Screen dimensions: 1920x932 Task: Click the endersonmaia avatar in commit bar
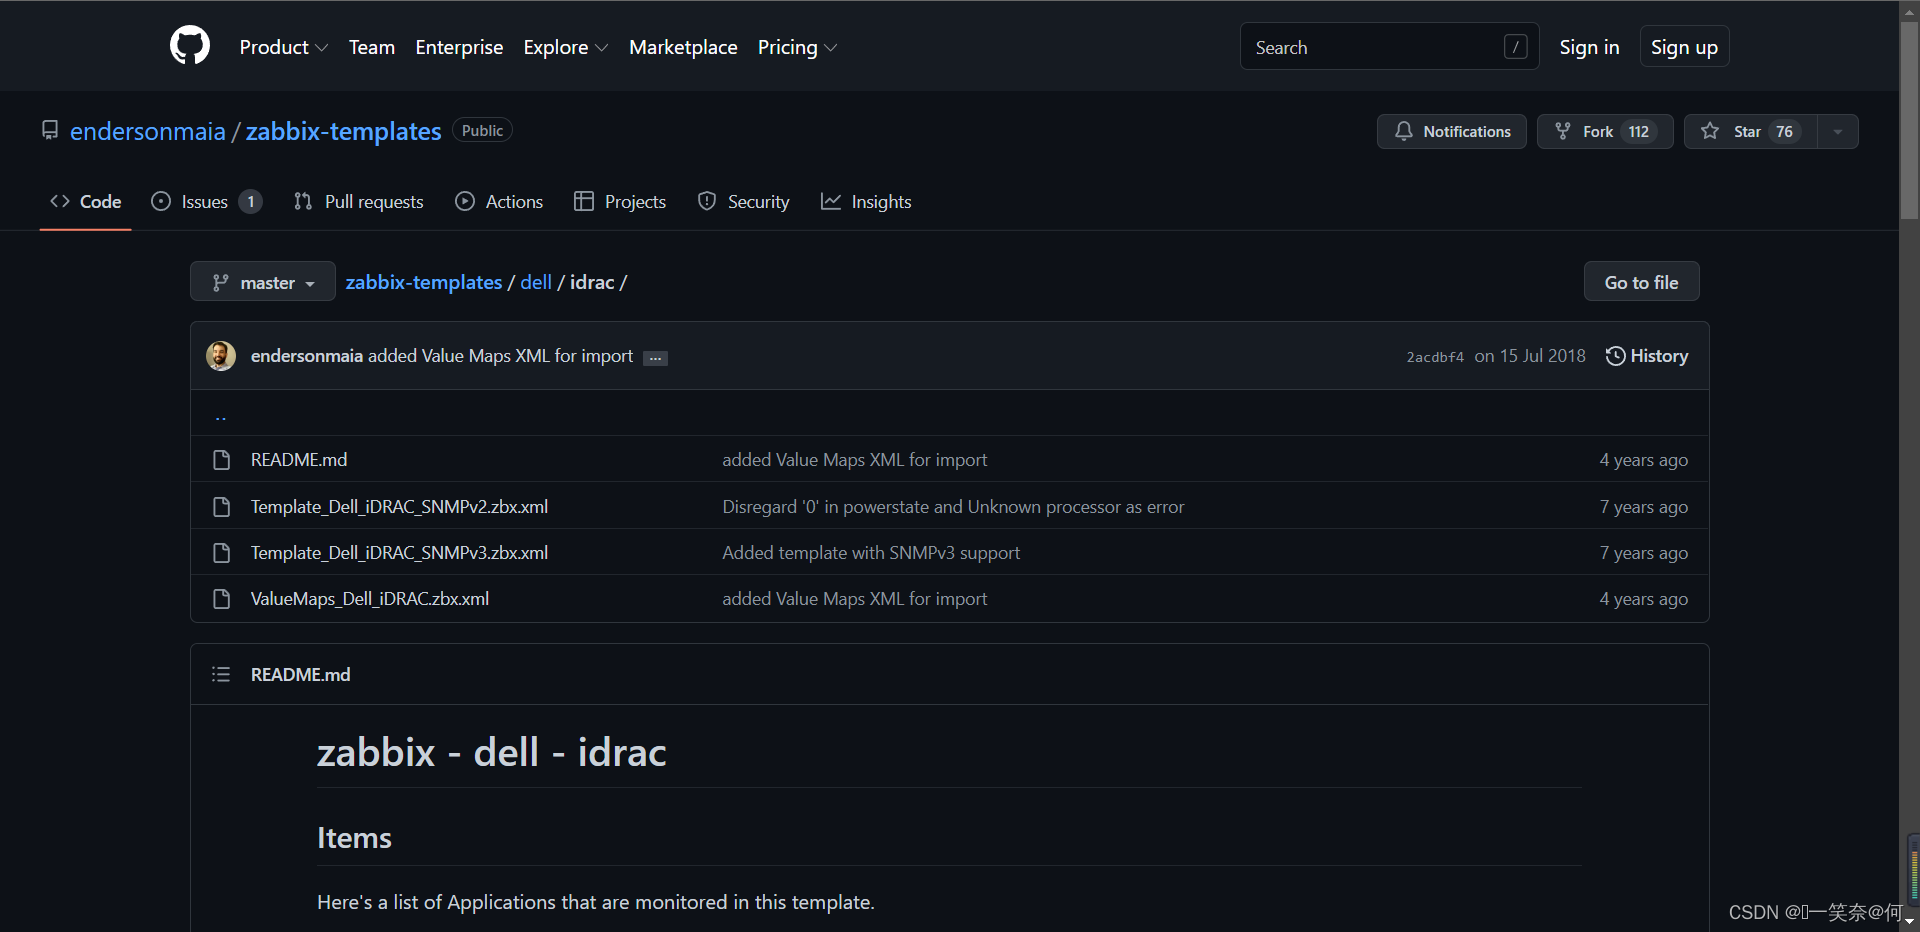click(221, 355)
